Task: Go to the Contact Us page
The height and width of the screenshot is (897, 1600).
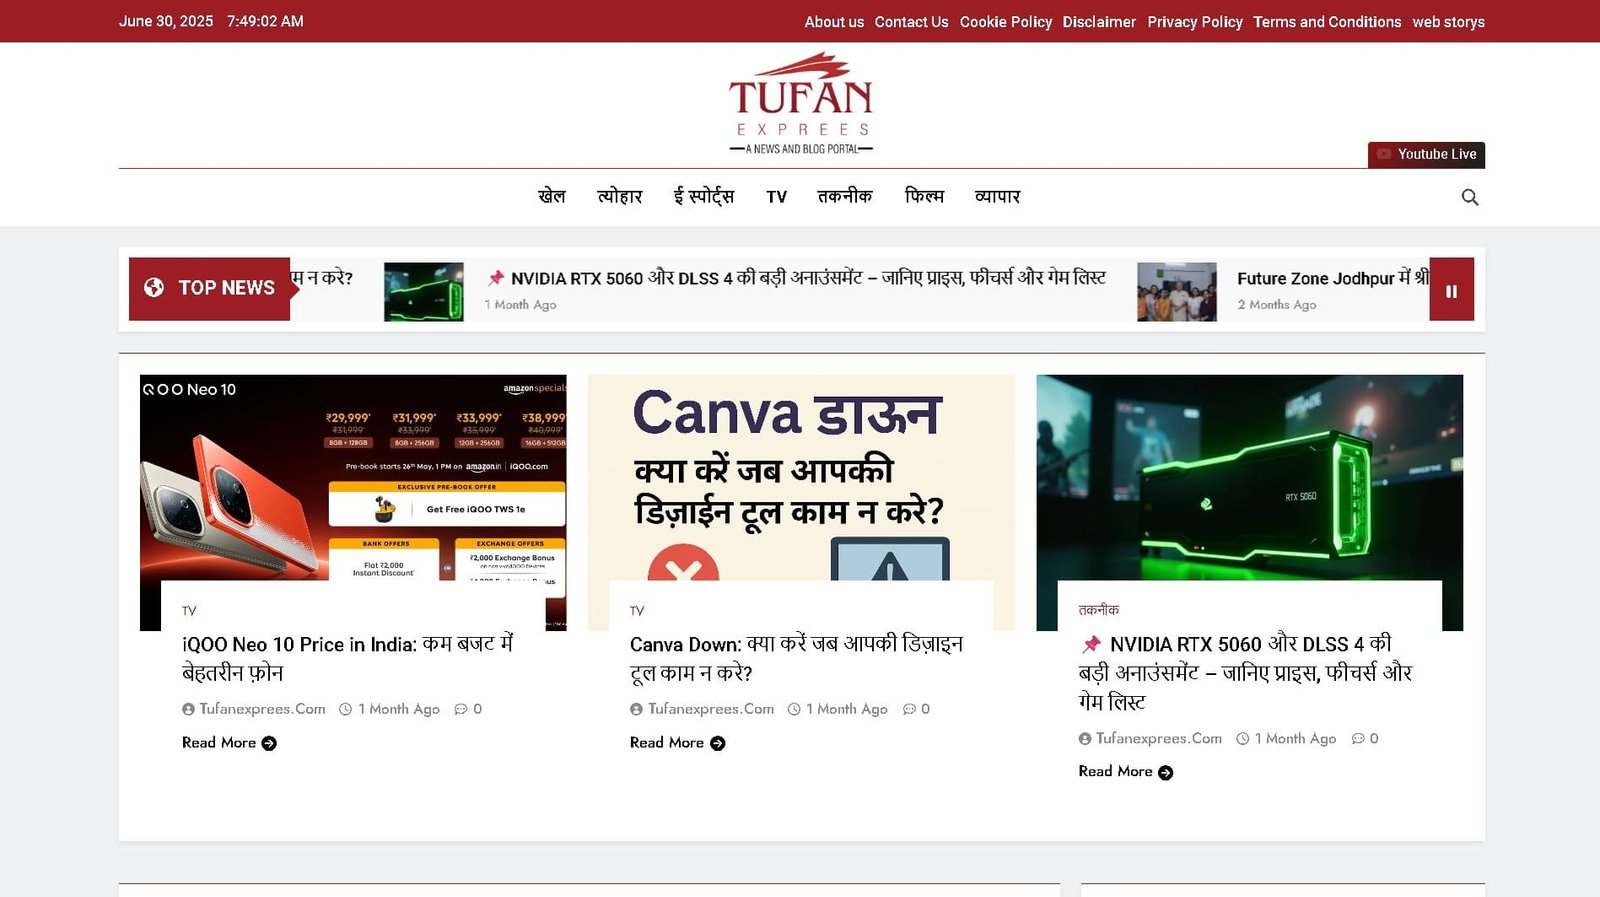Action: pos(911,22)
